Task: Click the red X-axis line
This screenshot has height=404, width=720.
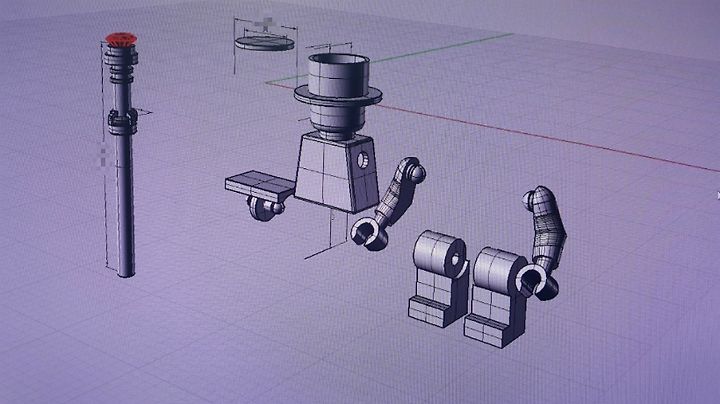Action: point(551,138)
